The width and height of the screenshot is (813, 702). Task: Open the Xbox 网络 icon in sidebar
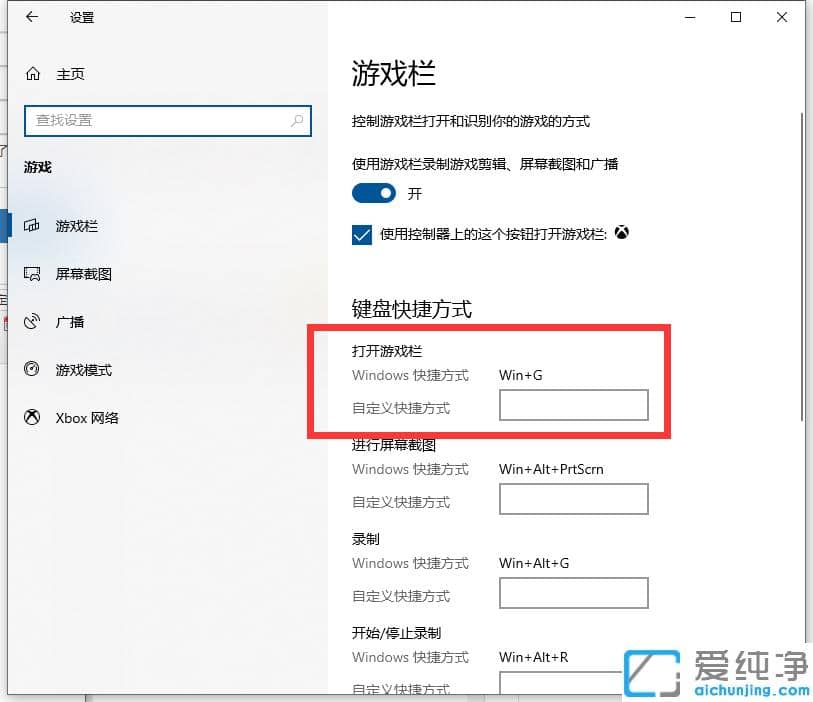(x=30, y=418)
